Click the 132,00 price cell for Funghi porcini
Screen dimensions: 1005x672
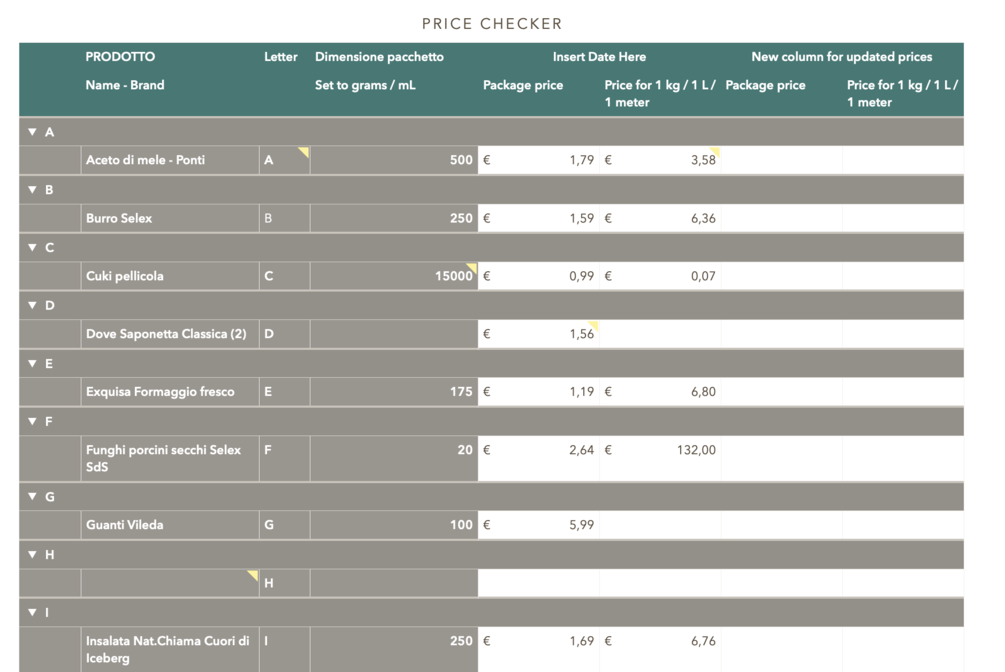tap(660, 450)
